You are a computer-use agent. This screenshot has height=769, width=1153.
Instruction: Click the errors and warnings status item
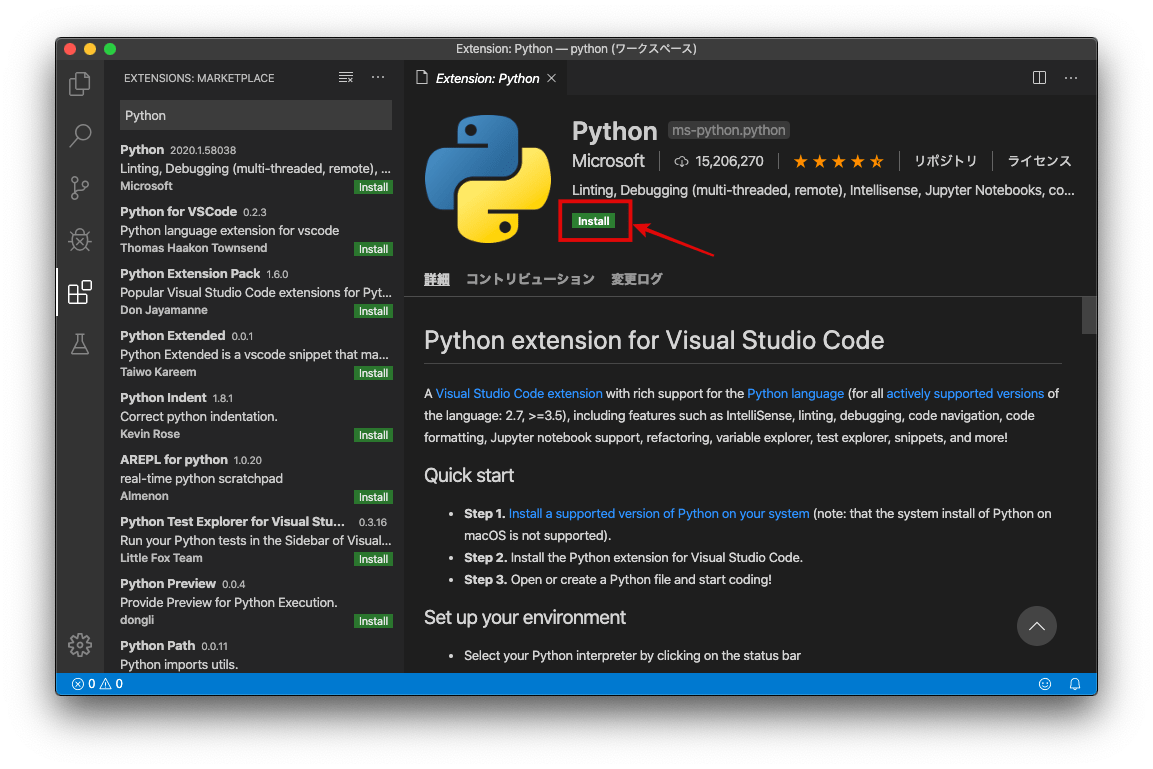pyautogui.click(x=98, y=683)
